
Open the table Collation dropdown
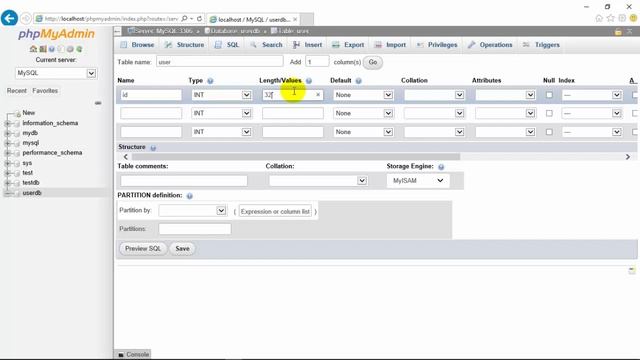(318, 180)
